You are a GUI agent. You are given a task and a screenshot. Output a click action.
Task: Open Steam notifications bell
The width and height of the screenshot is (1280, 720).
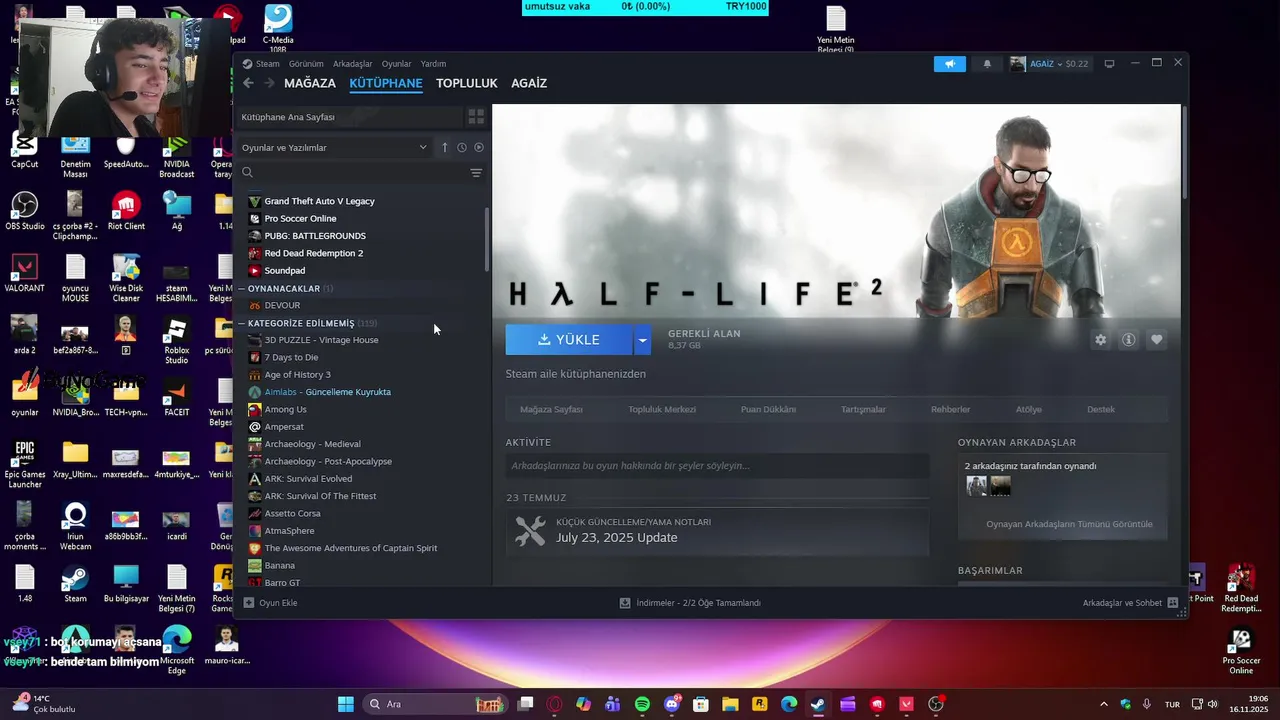(x=987, y=64)
